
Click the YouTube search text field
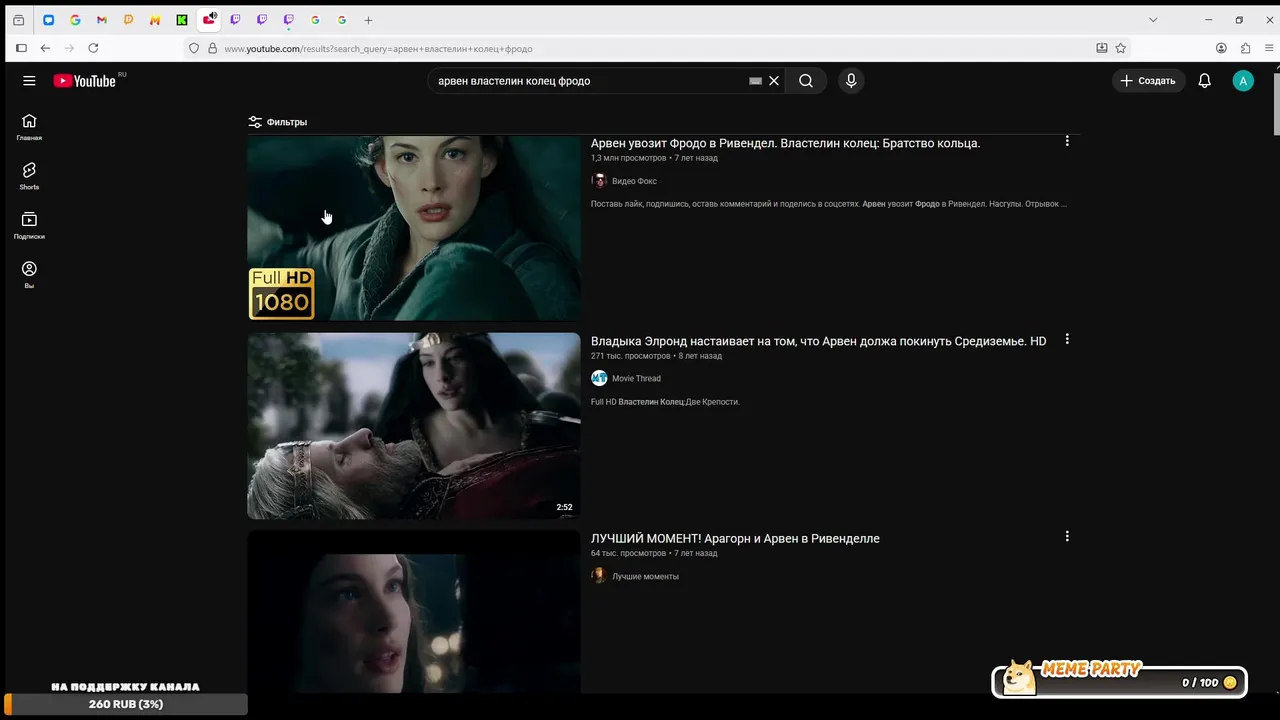[x=590, y=81]
